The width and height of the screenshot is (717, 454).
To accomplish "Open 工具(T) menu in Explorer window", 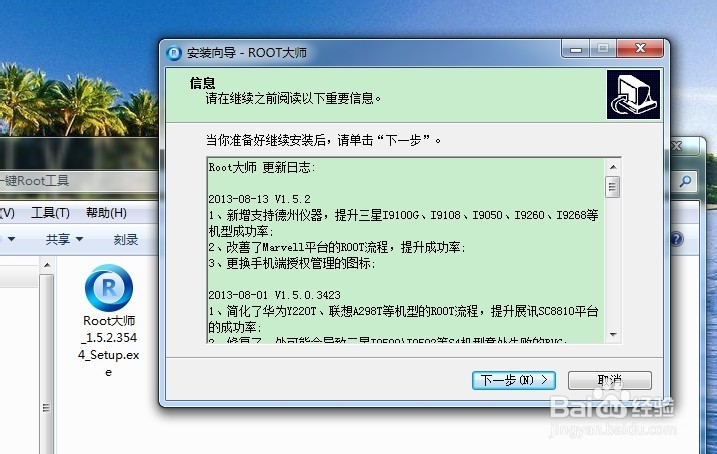I will (x=50, y=213).
